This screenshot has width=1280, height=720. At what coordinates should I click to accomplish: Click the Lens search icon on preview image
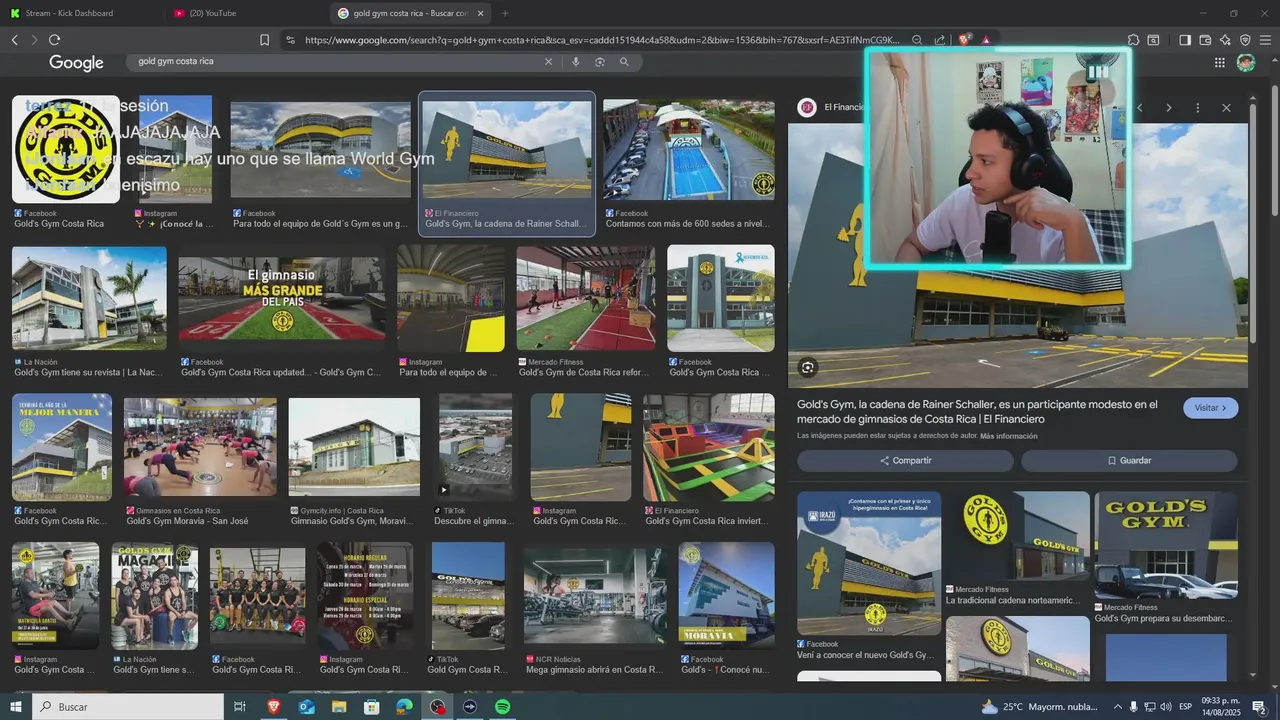tap(808, 368)
